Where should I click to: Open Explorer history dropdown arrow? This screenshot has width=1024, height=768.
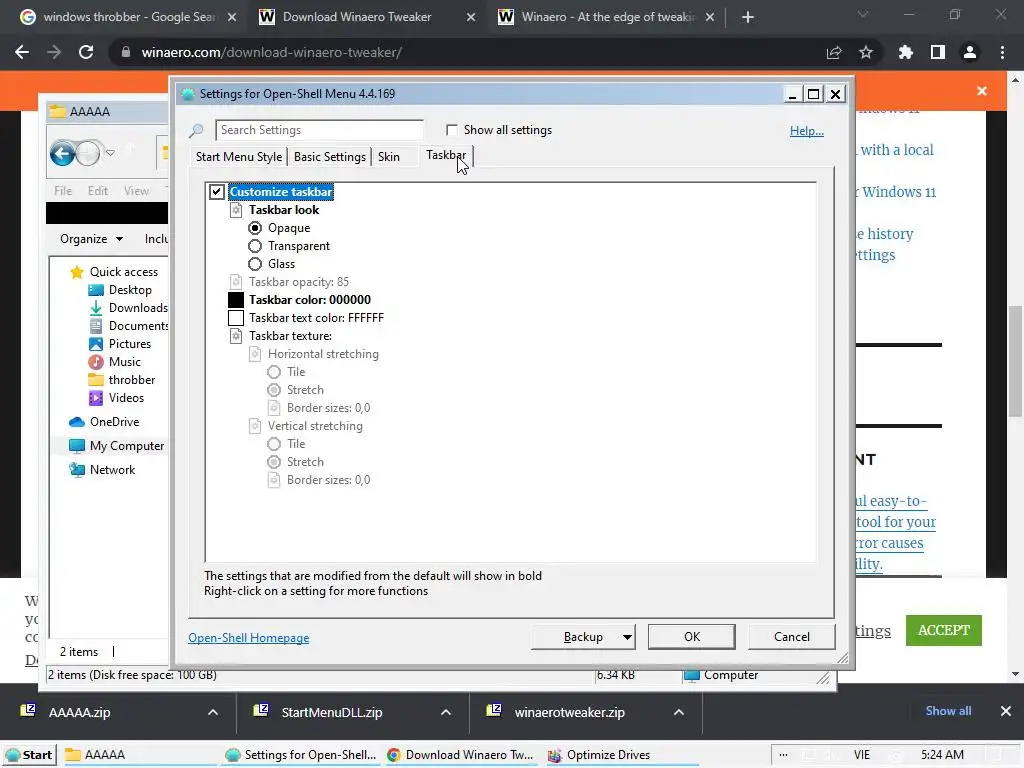110,153
